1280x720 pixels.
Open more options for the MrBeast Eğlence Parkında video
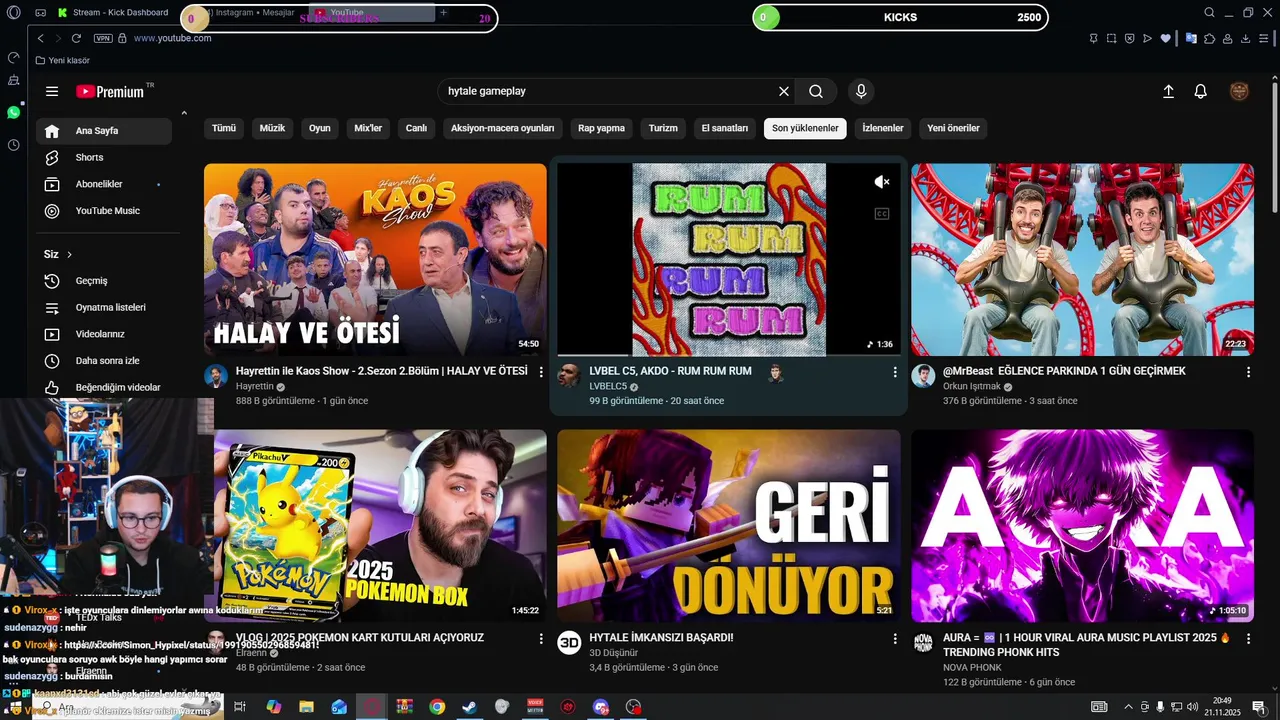(1248, 372)
